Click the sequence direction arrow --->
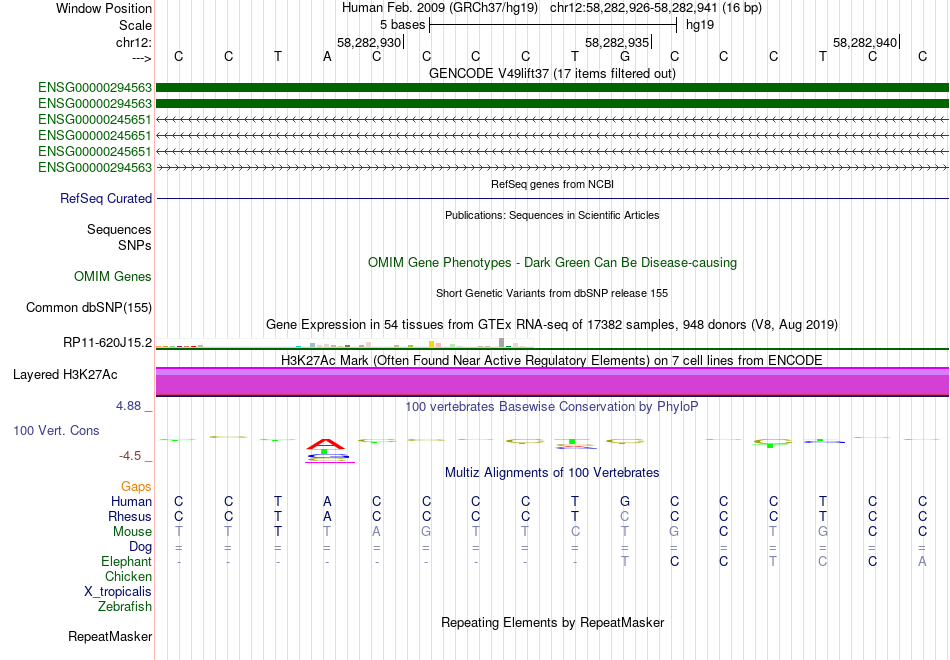950x660 pixels. (142, 58)
